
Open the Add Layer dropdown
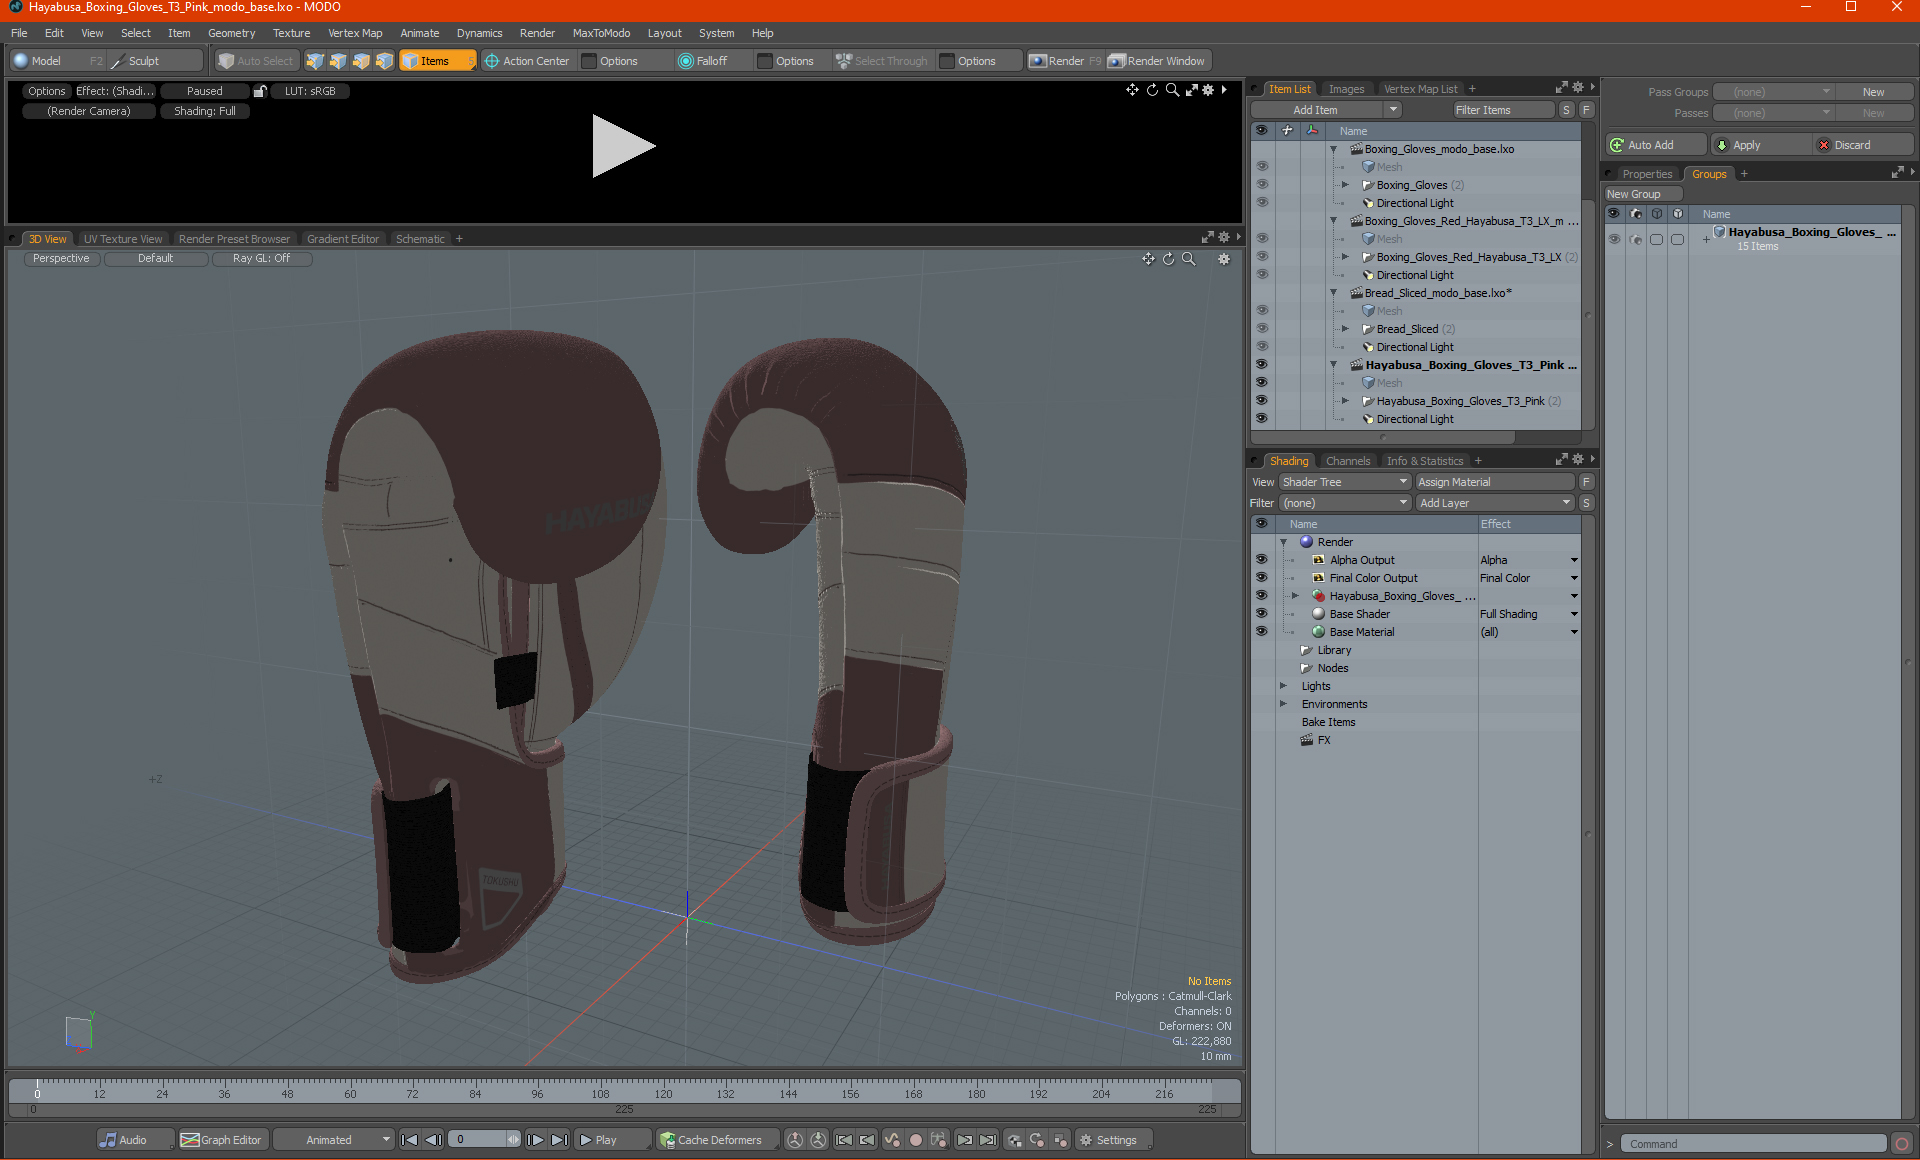coord(1495,503)
